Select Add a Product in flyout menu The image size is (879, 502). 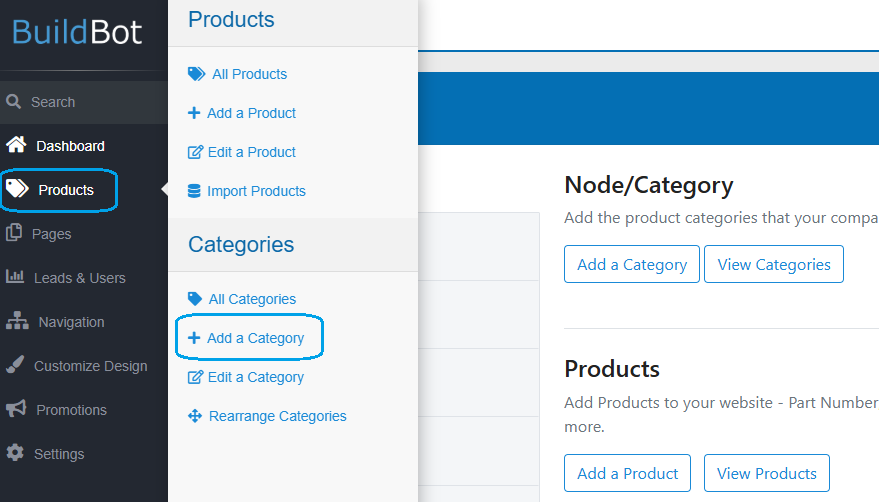point(242,113)
